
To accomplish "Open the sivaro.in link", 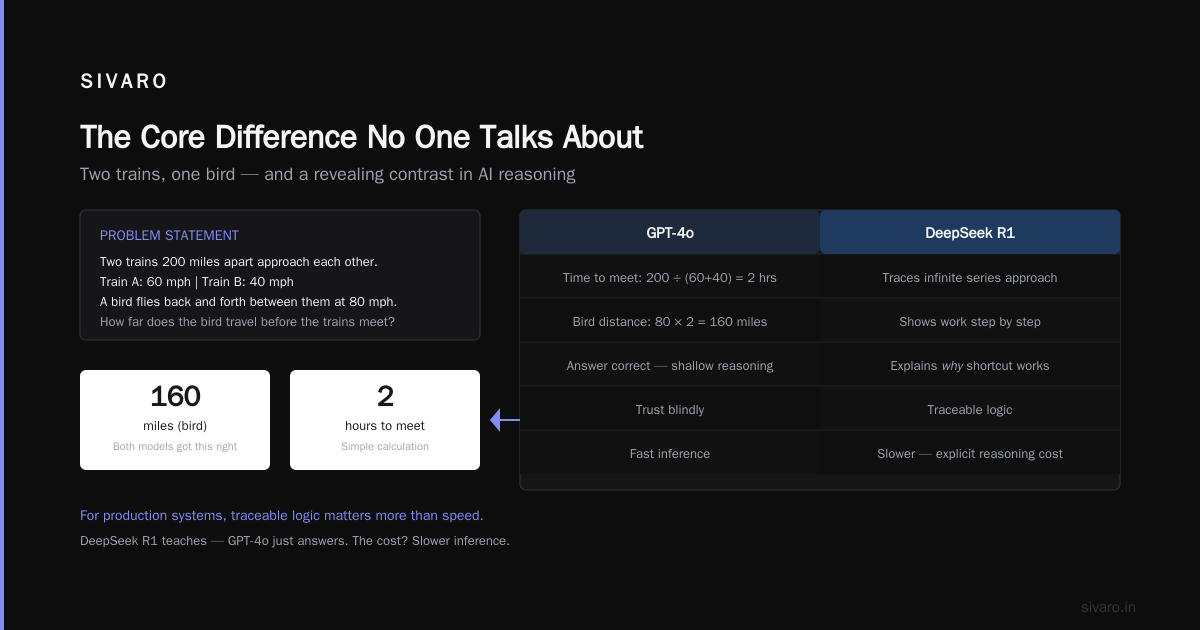I will 1108,607.
